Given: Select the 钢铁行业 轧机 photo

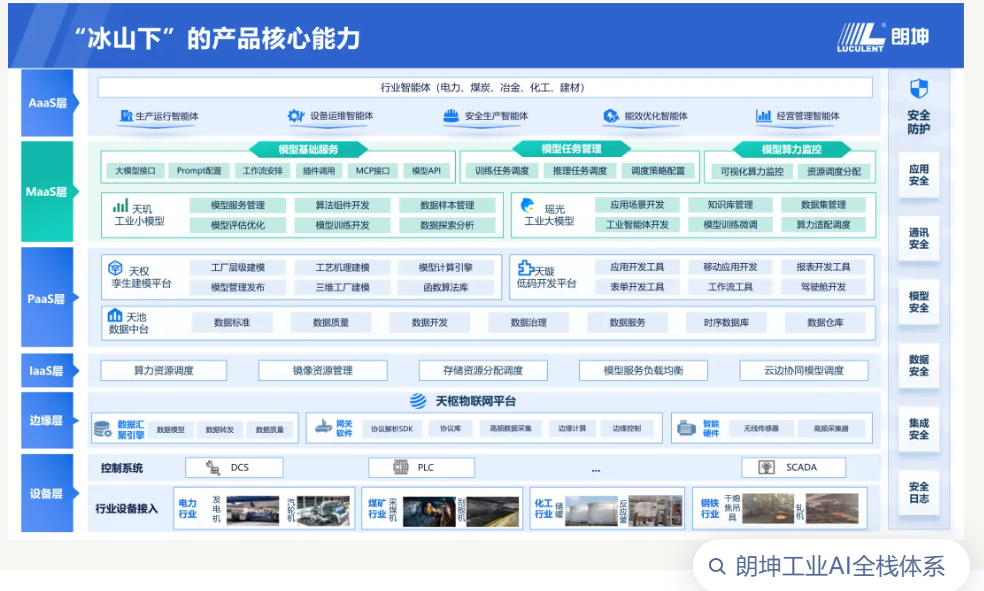Looking at the screenshot, I should pos(832,508).
